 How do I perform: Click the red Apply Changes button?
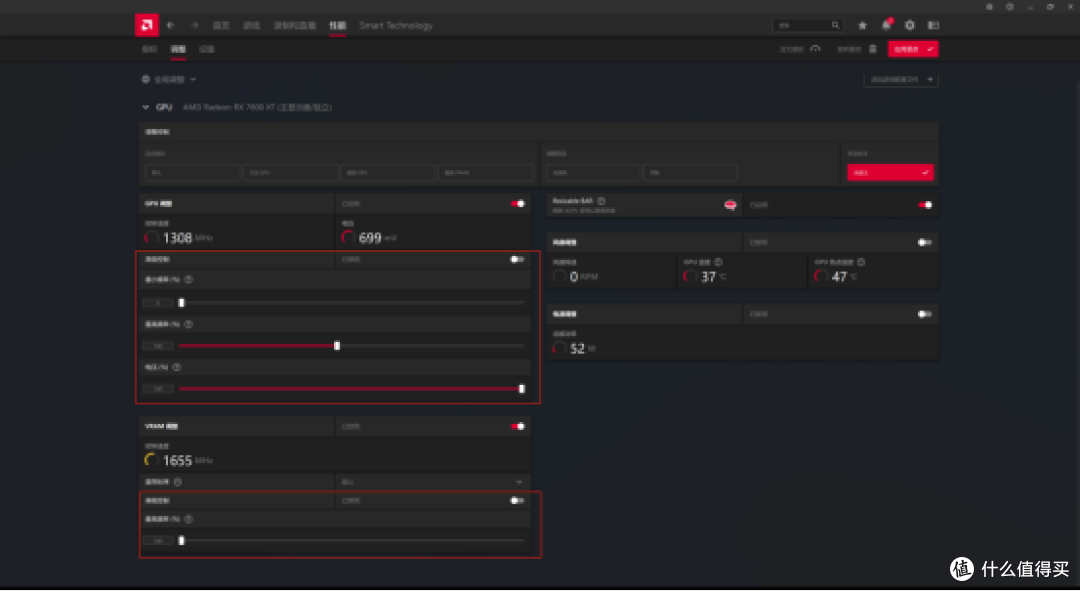(913, 49)
